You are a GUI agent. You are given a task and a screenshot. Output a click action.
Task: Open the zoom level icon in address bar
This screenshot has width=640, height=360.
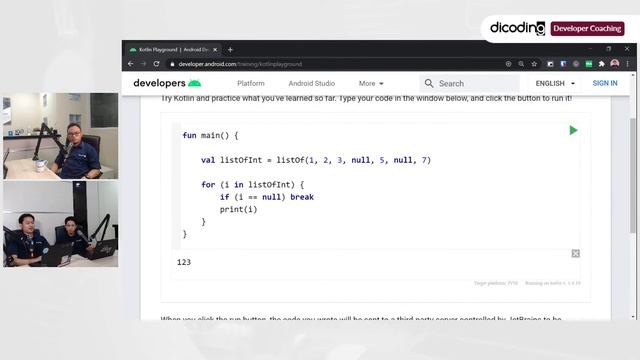coord(521,64)
